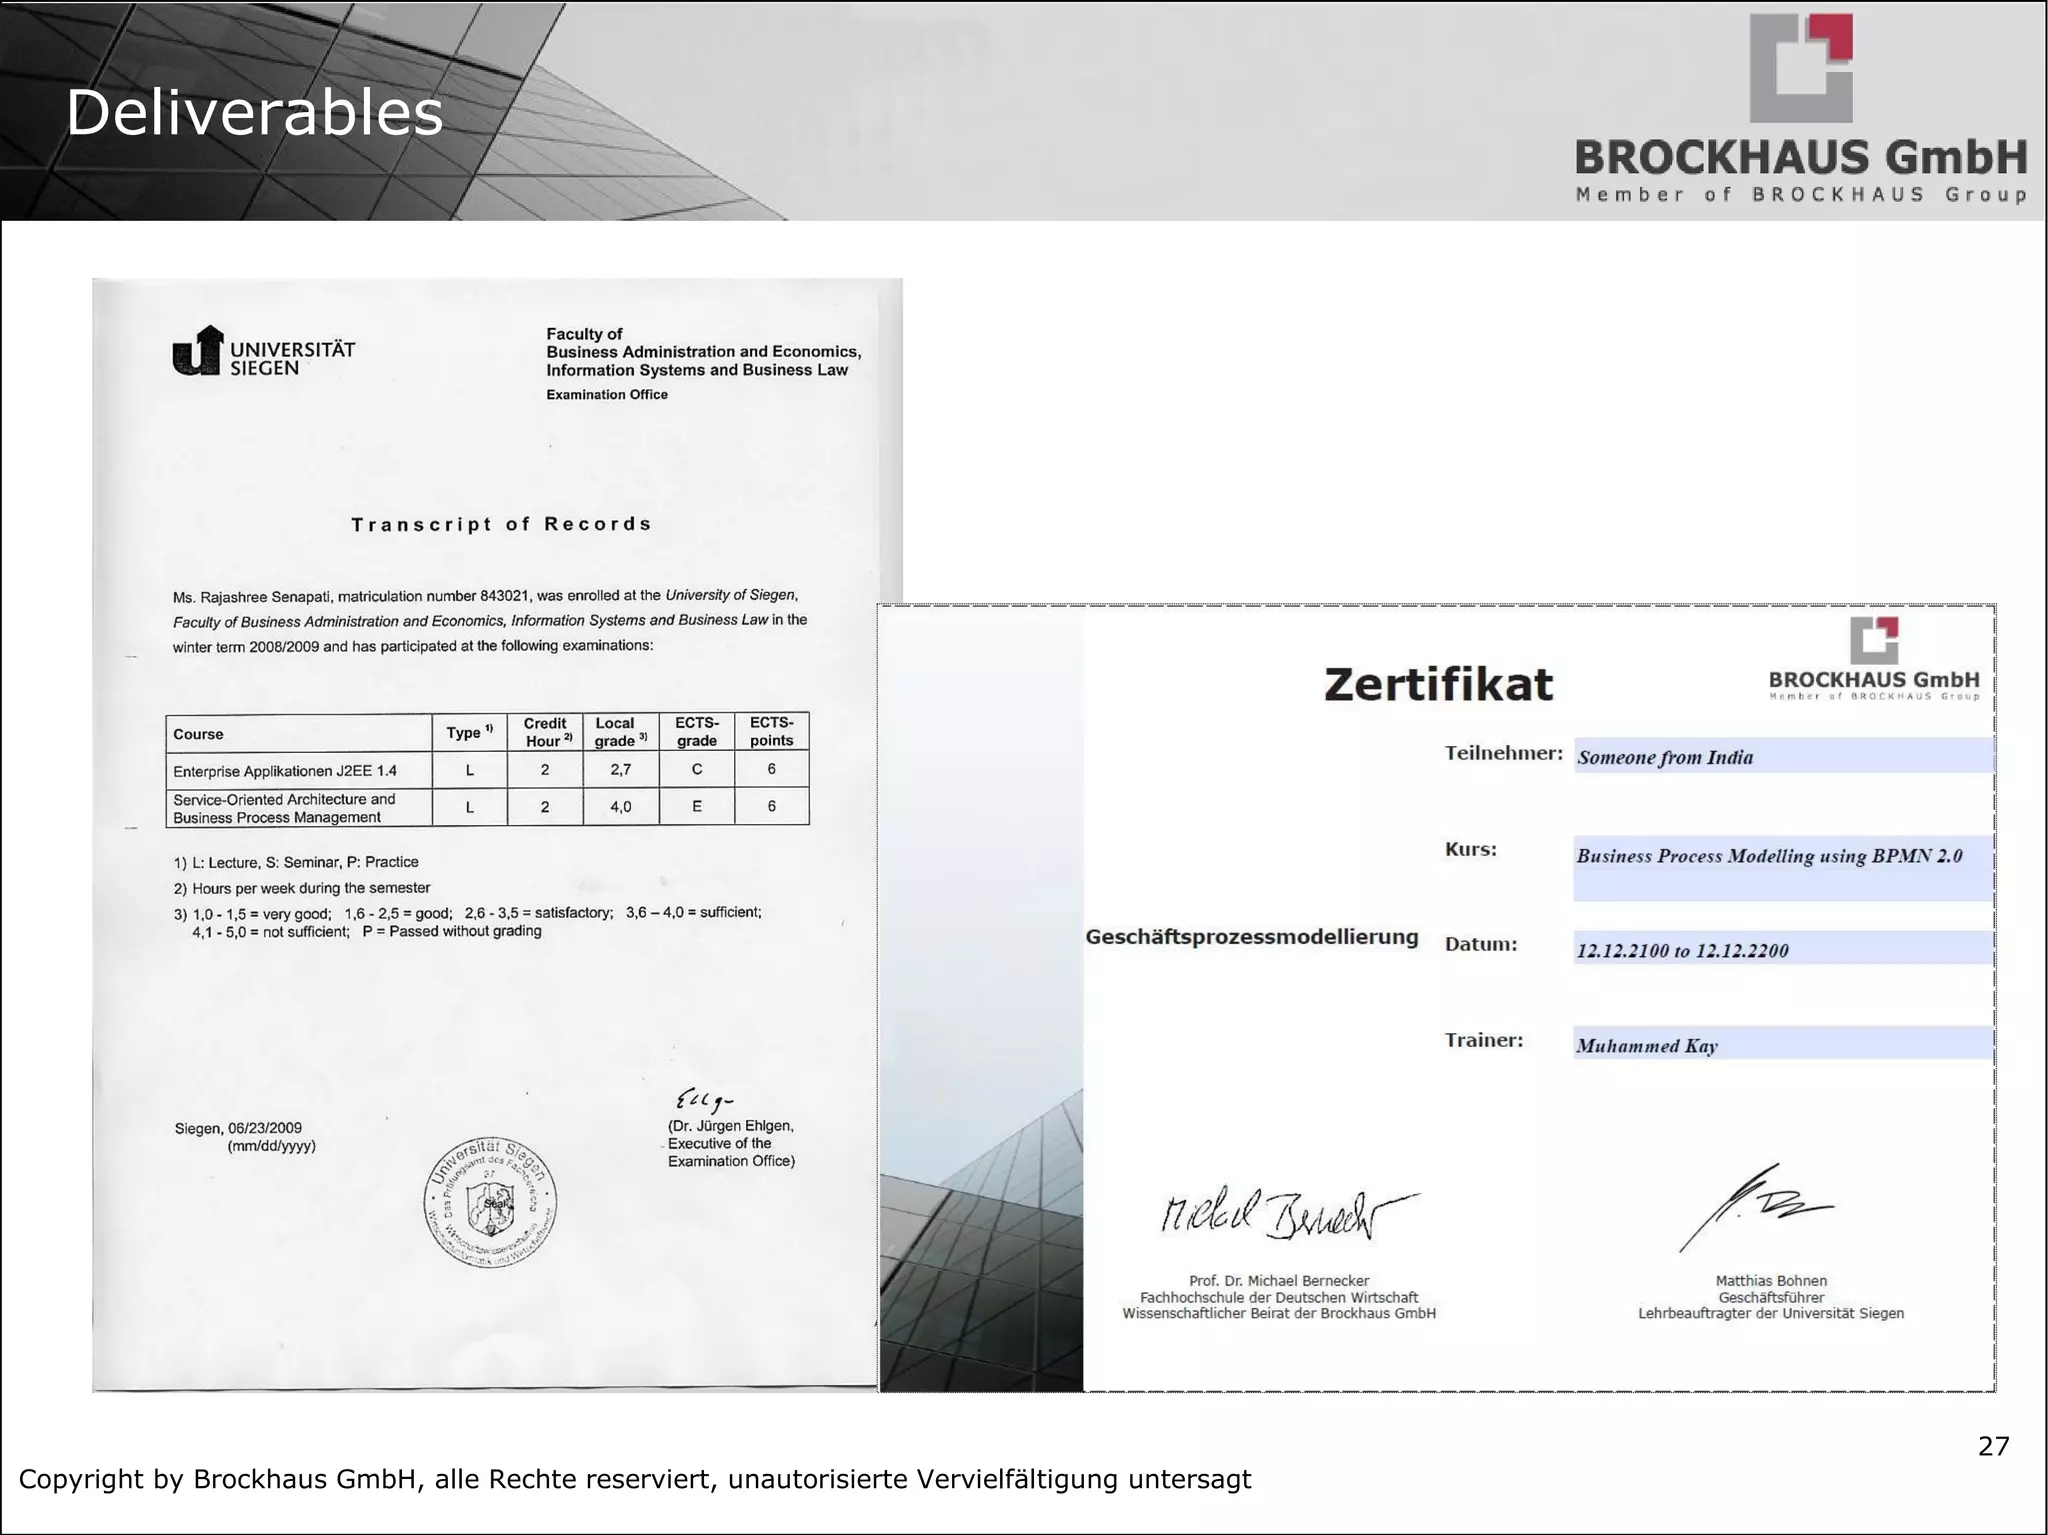The image size is (2048, 1535).
Task: Click Dr. Ehlgen's signature on transcript
Action: tap(704, 1100)
